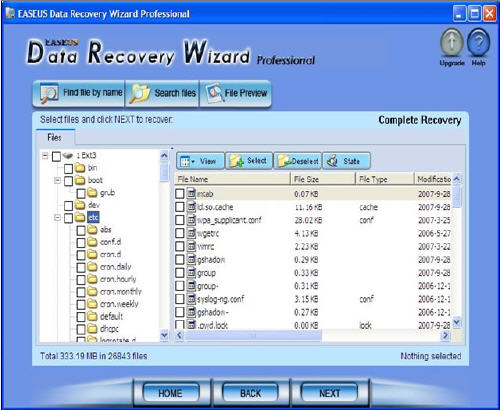Click the Select toolbar button
Image resolution: width=500 pixels, height=410 pixels.
249,161
